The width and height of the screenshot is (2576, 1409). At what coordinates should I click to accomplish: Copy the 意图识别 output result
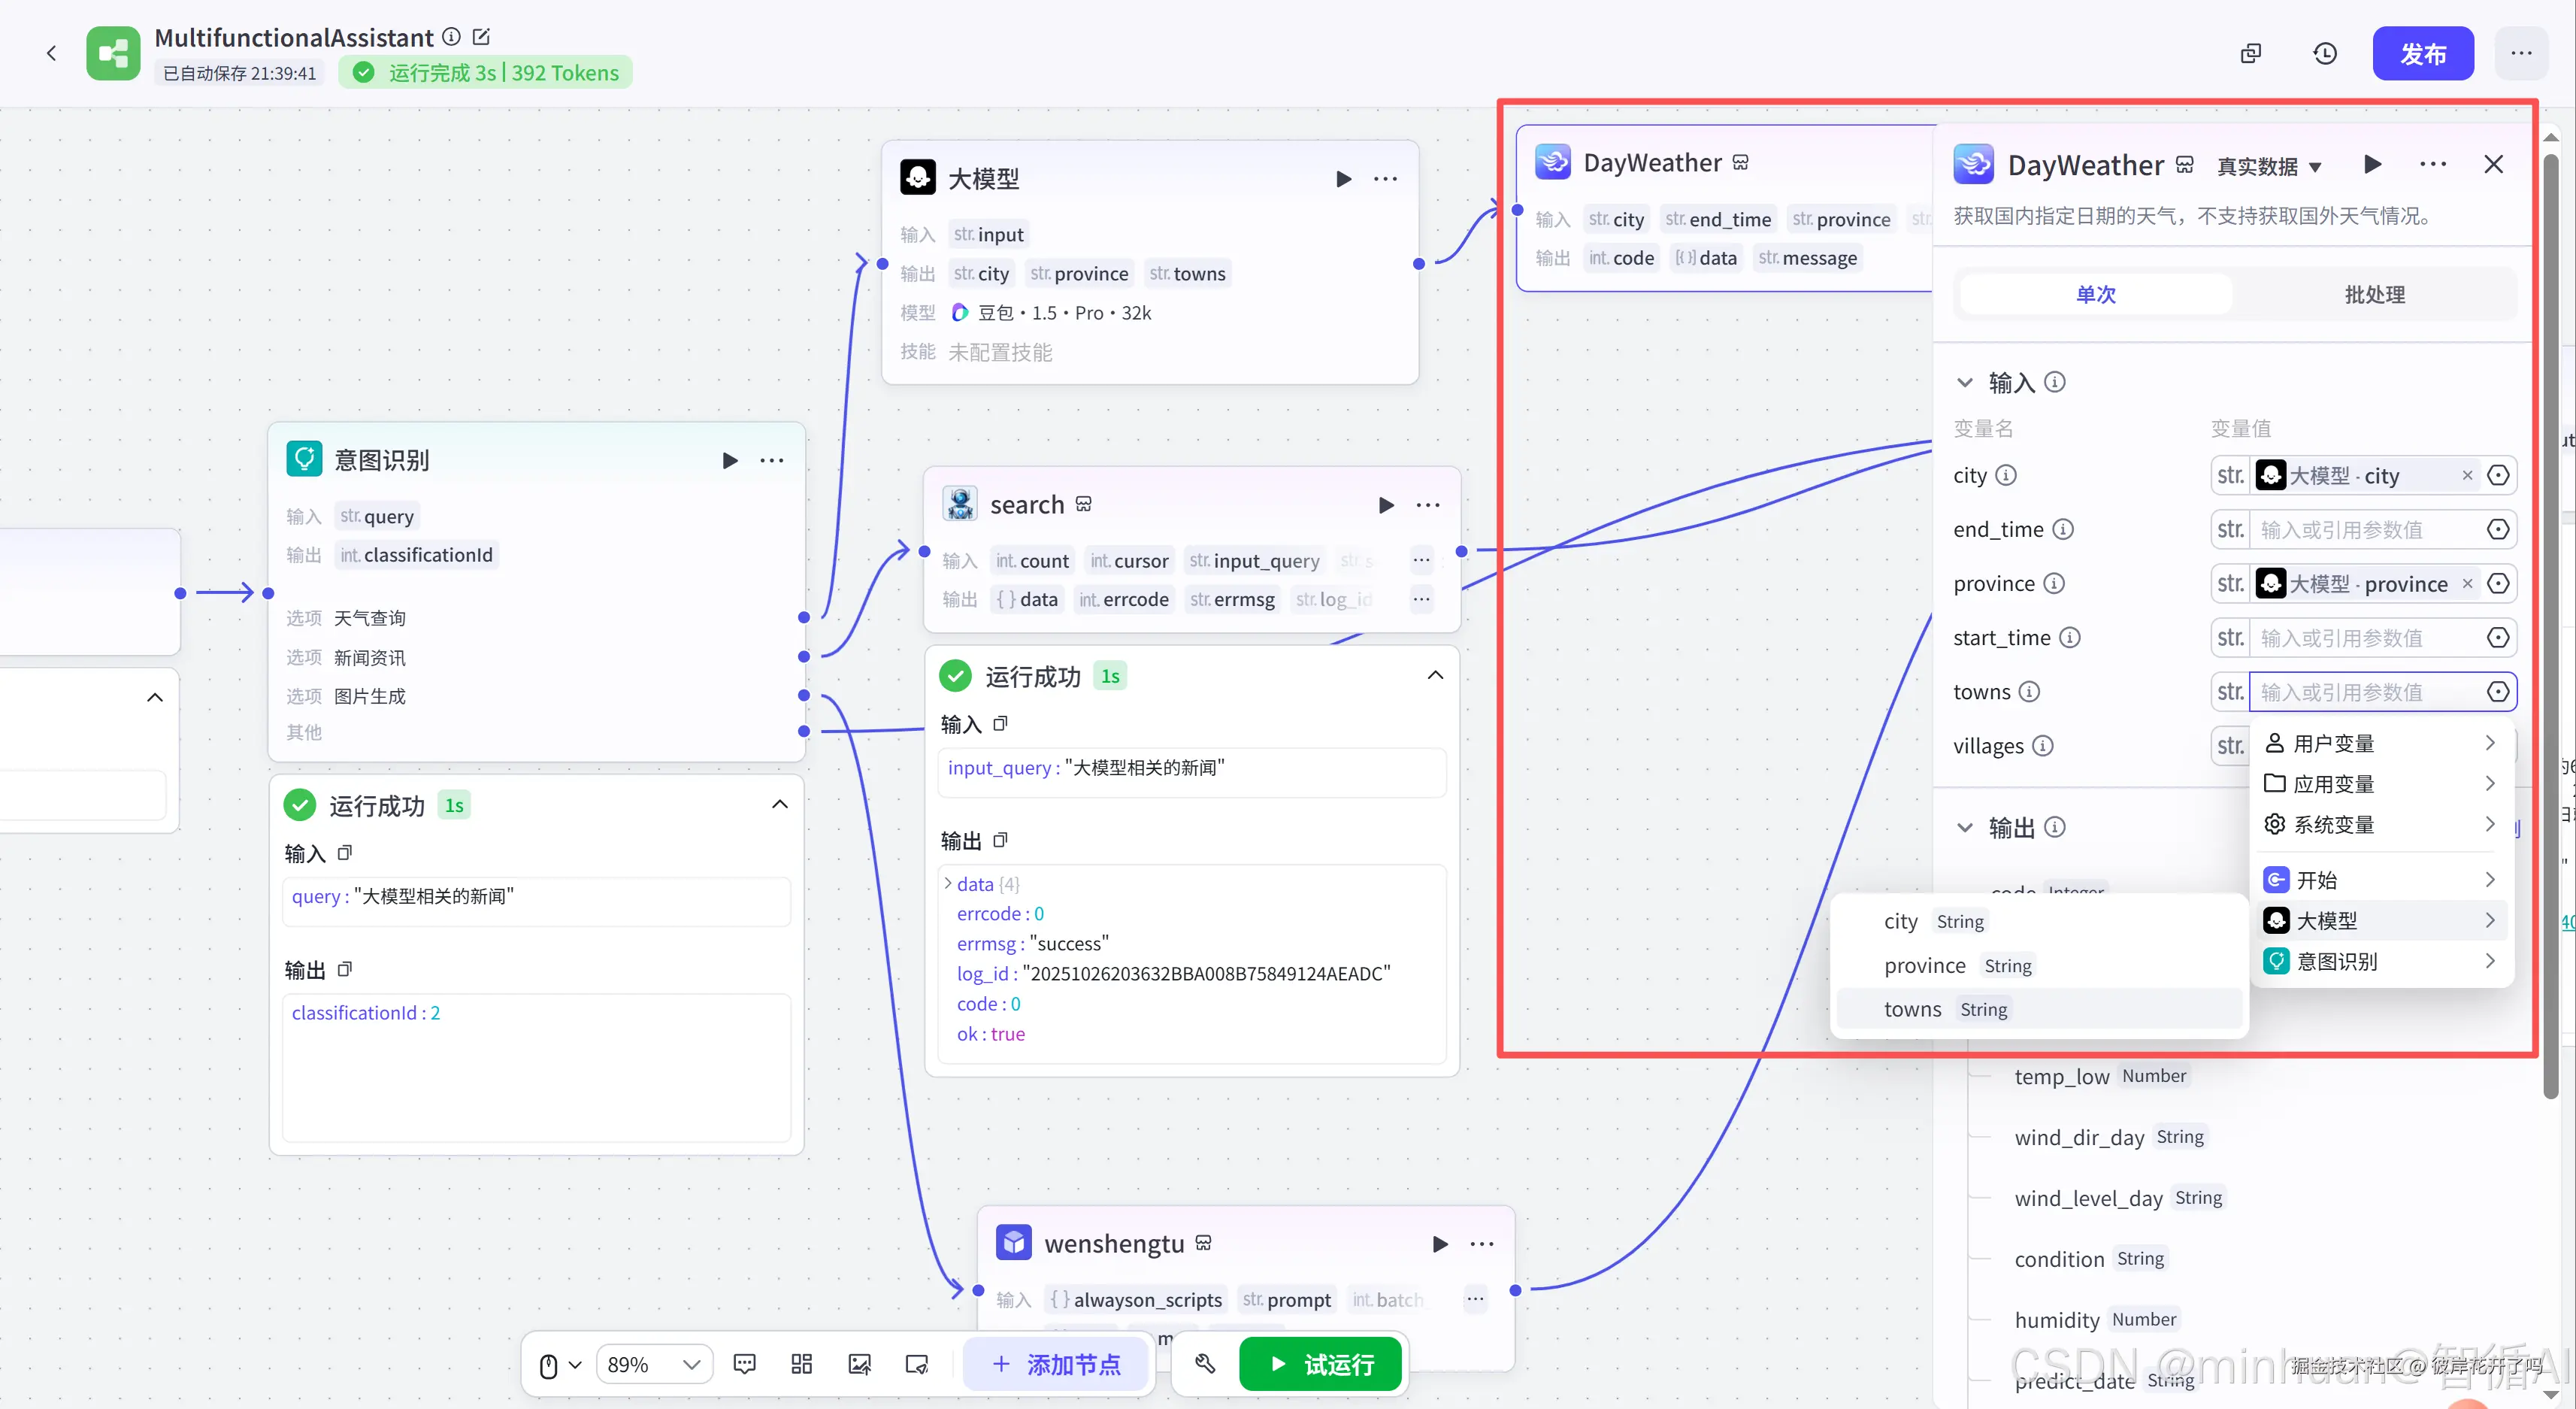[345, 969]
